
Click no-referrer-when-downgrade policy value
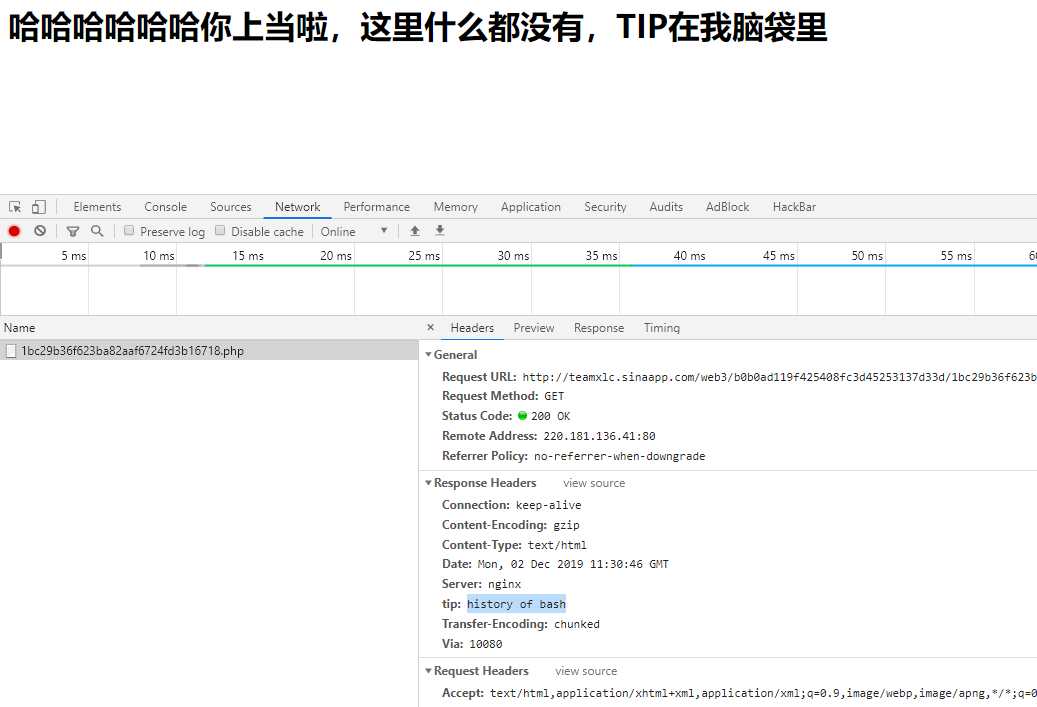pos(620,456)
